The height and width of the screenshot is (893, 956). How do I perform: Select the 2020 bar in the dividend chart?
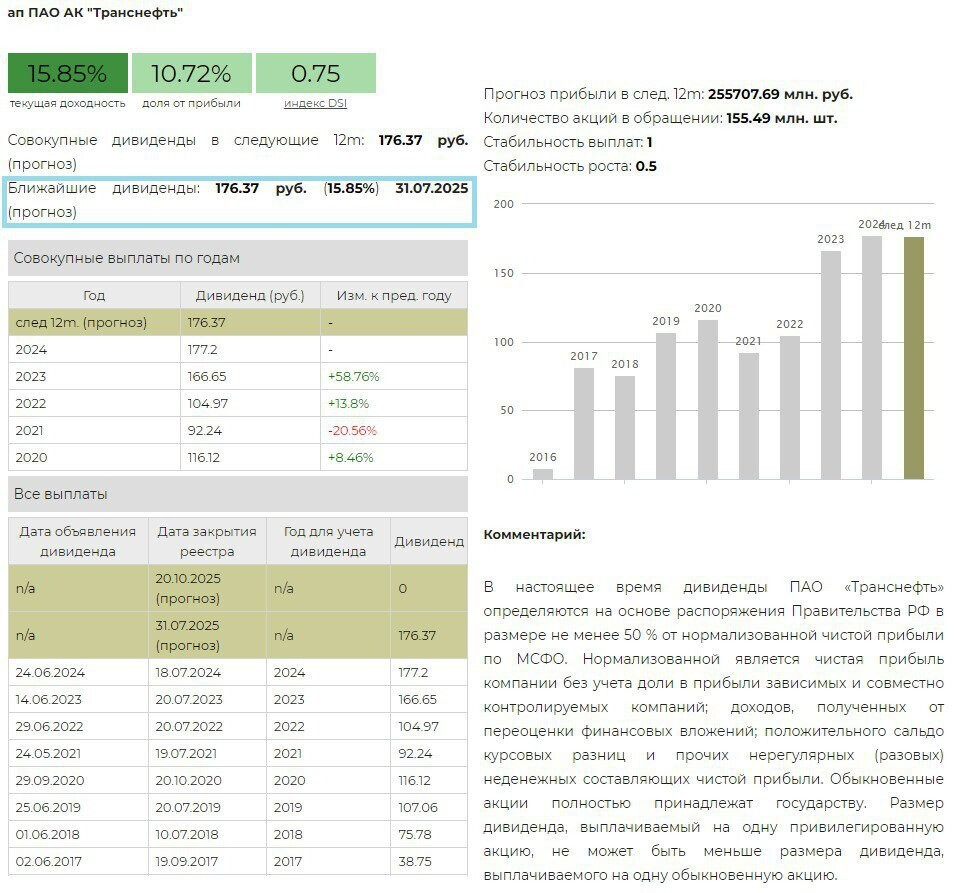tap(707, 399)
